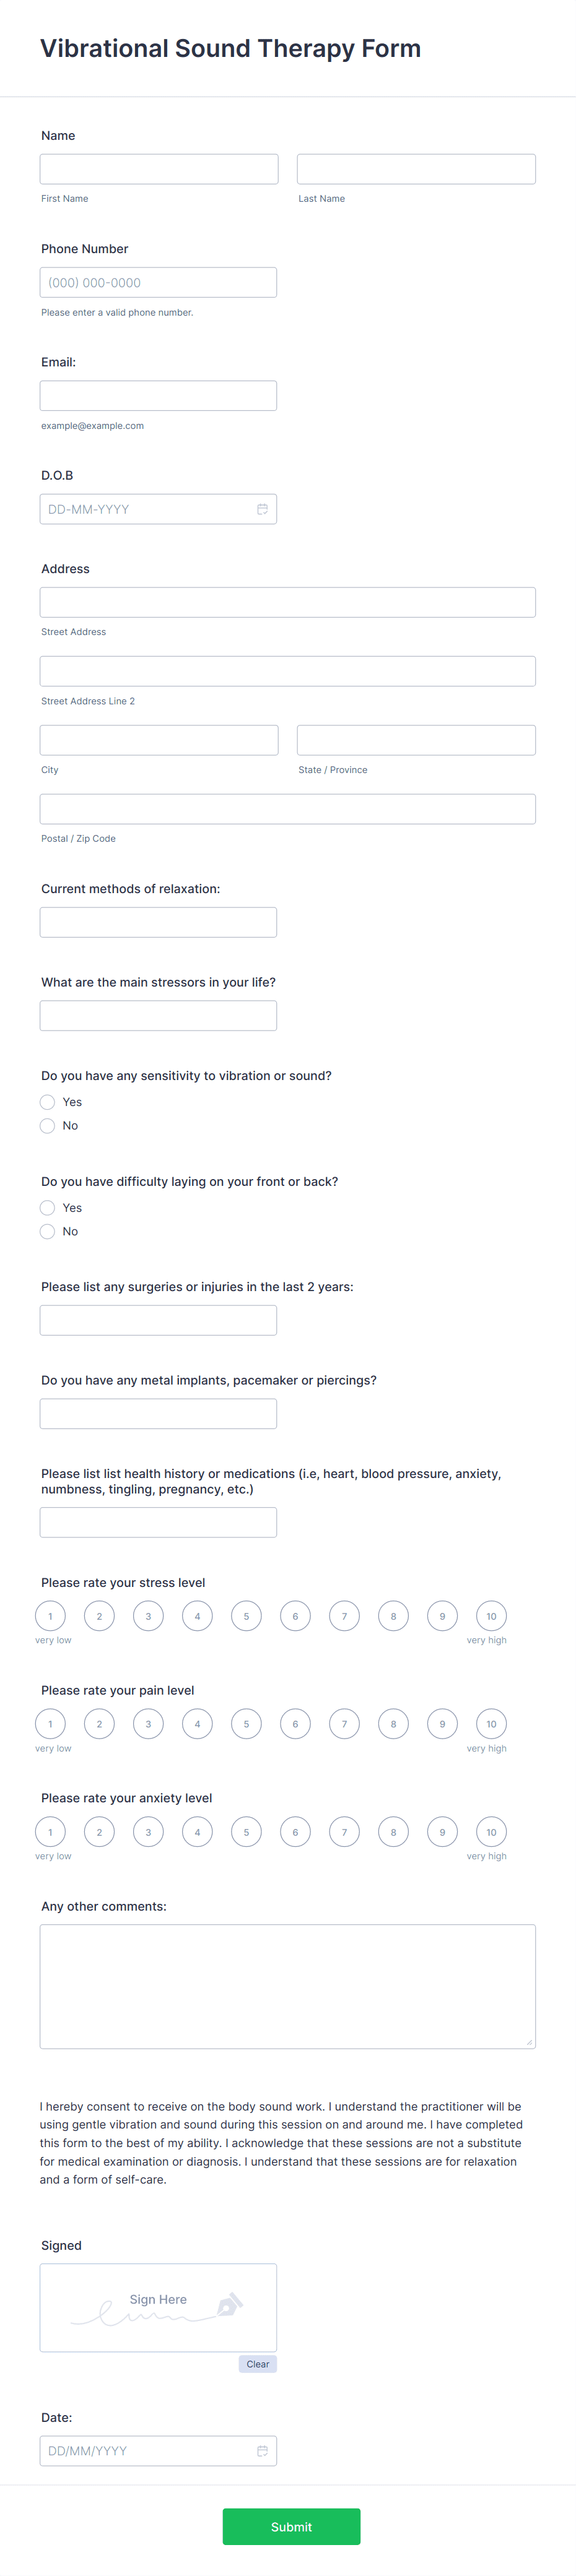Select Yes for sensitivity to vibration or sound
The image size is (576, 2576).
coord(47,1101)
